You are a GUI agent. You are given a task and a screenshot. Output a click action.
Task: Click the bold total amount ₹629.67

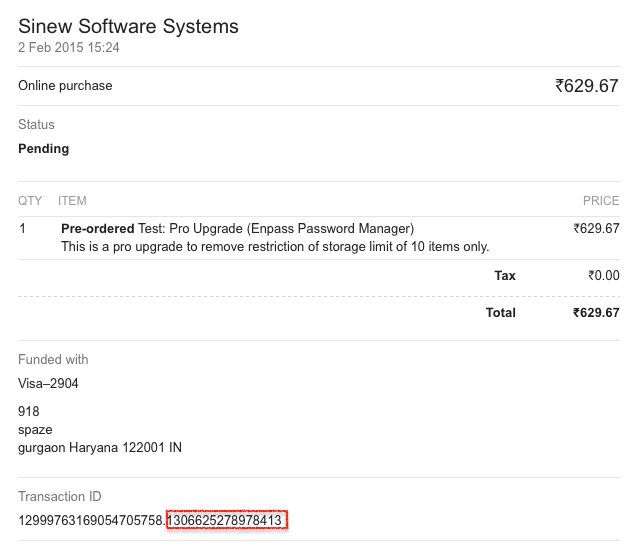(596, 313)
